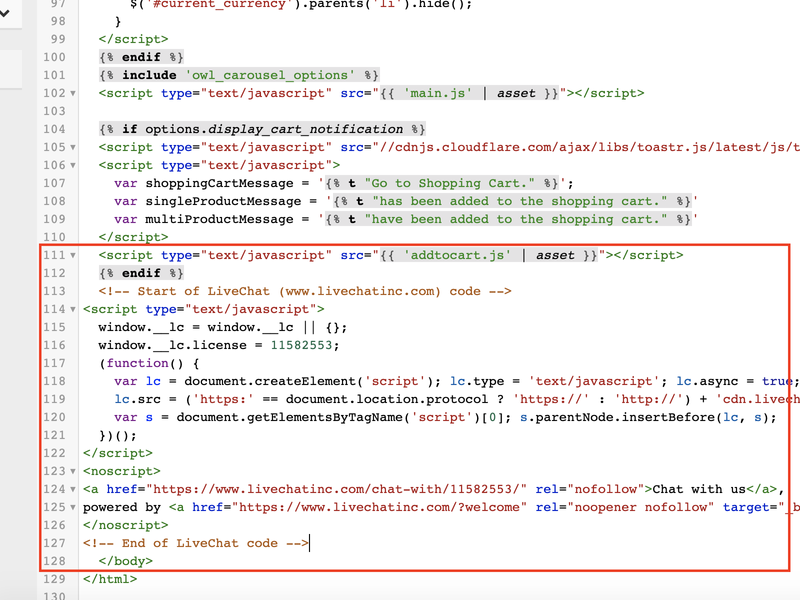The height and width of the screenshot is (600, 800).
Task: Click the livechatinc.com/chat-with URL on line 124
Action: click(337, 489)
